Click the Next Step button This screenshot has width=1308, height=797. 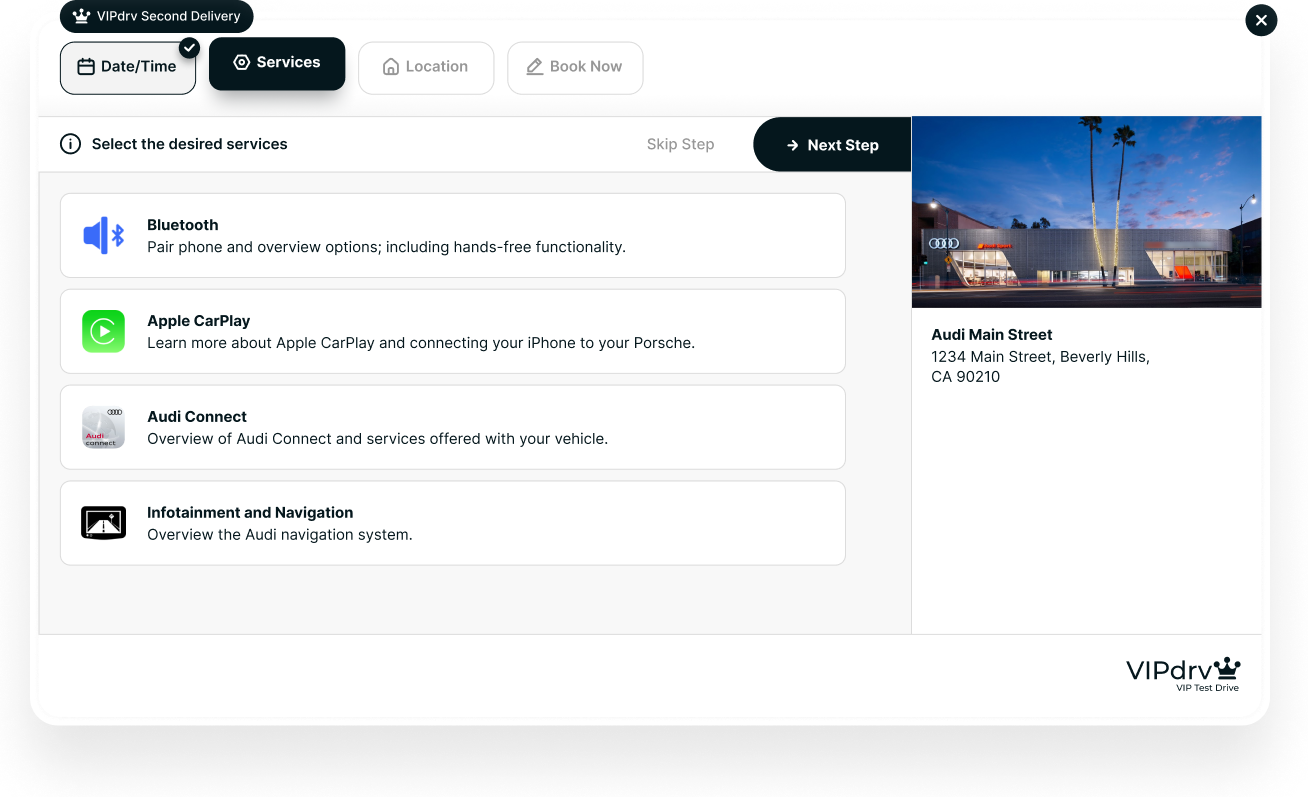pyautogui.click(x=832, y=145)
